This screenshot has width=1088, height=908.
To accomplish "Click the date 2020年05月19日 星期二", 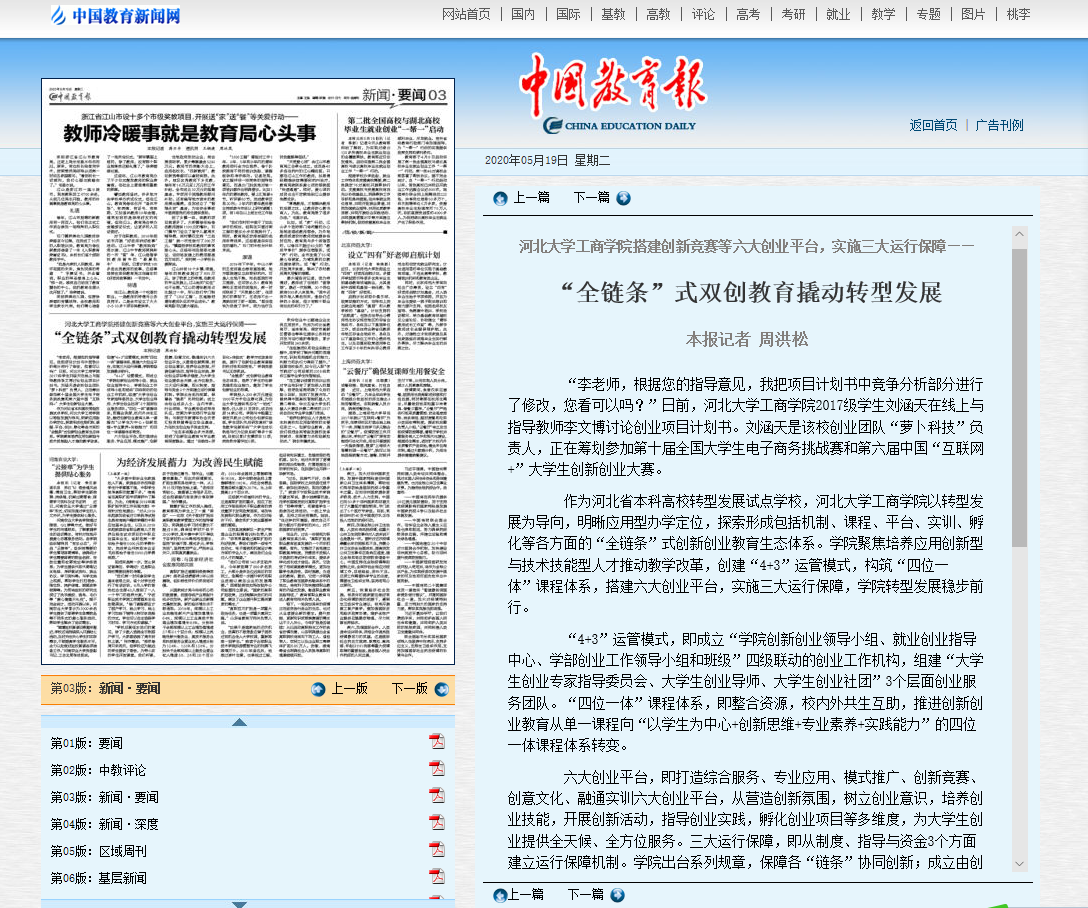I will click(x=547, y=161).
